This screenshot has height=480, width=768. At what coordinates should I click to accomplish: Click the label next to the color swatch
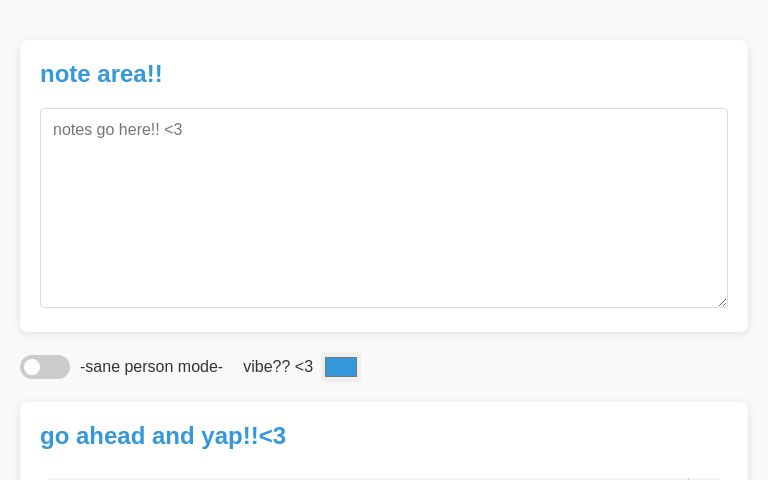(x=278, y=367)
